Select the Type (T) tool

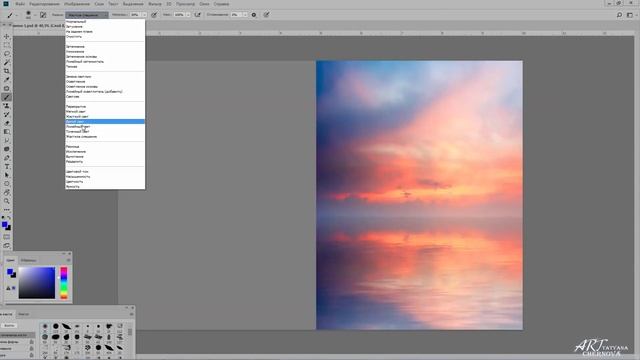tap(7, 167)
